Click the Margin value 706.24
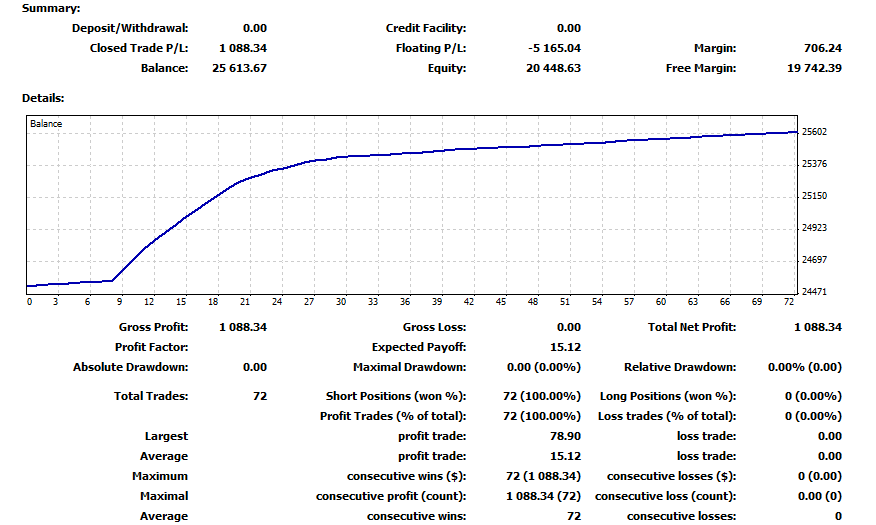This screenshot has width=876, height=525. (823, 48)
